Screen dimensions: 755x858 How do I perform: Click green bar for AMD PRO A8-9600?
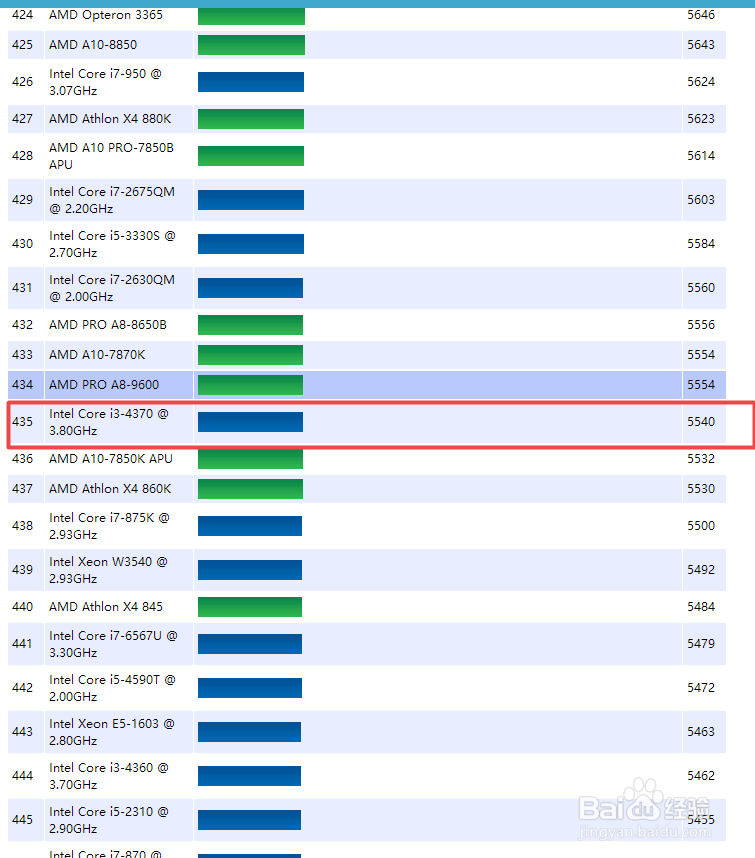point(251,385)
